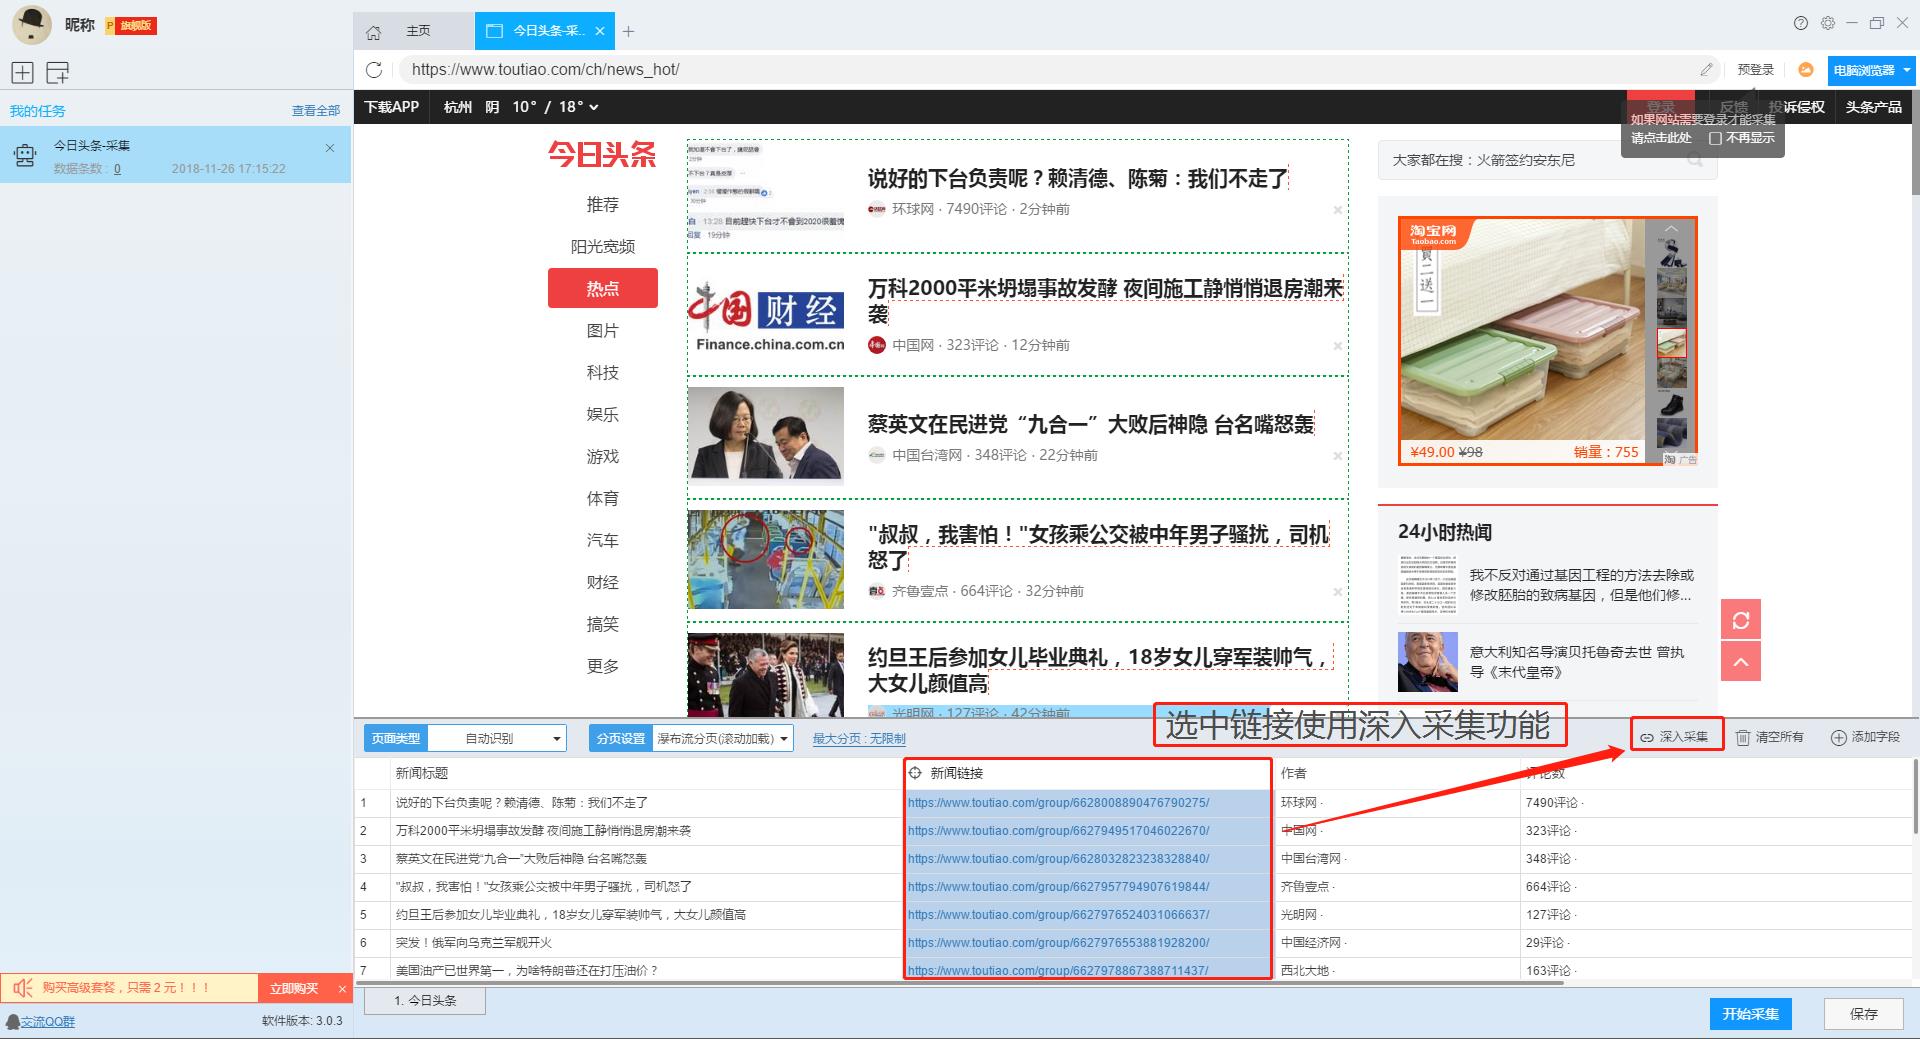Screen dimensions: 1920x1039
Task: Dismiss the 蔡英文 news item with x
Action: click(1337, 456)
